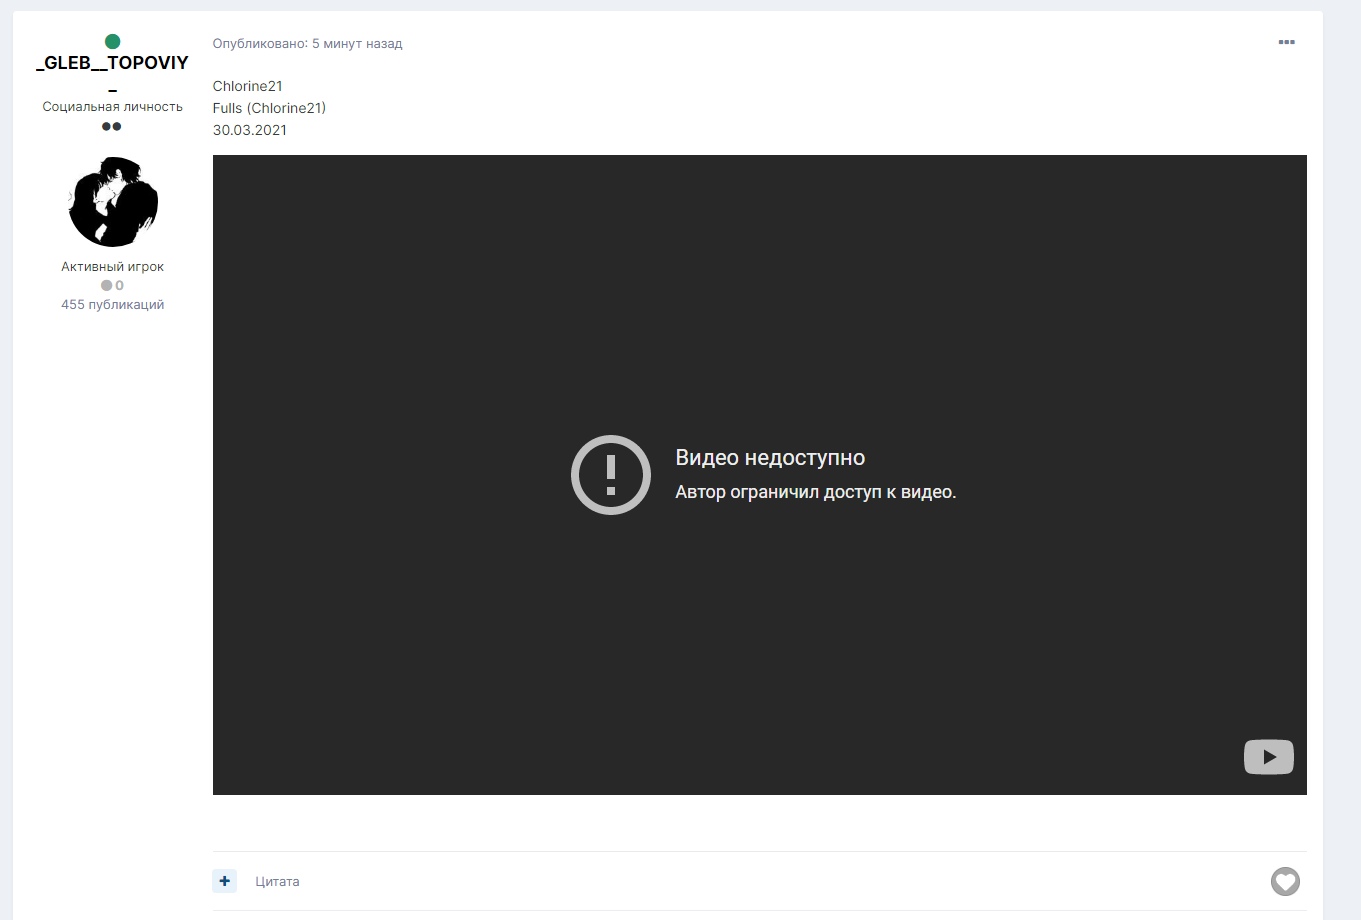The image size is (1361, 920).
Task: Click the video unavailable exclamation icon
Action: (611, 475)
